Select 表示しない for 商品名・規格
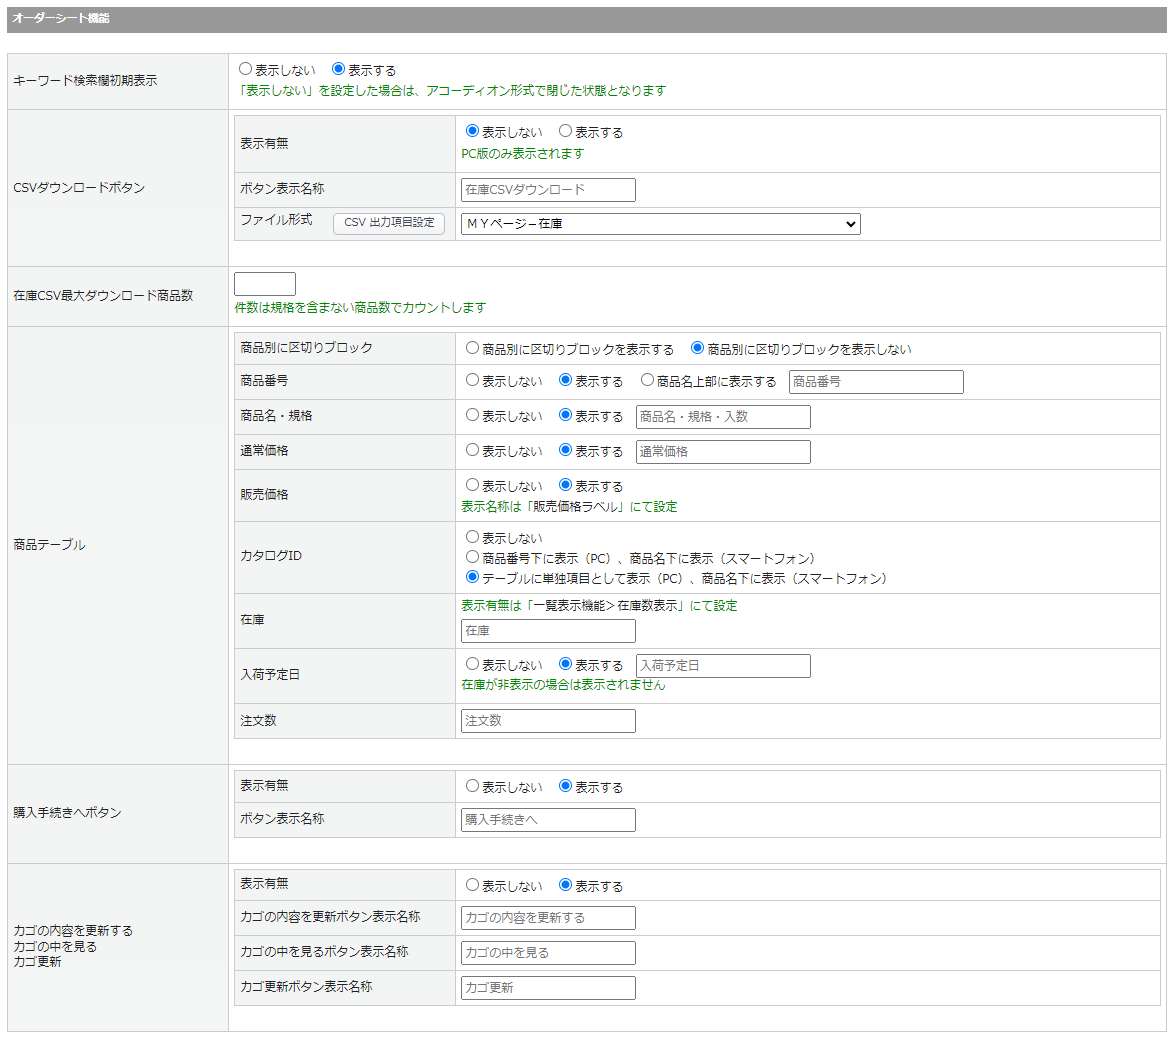 (x=472, y=415)
